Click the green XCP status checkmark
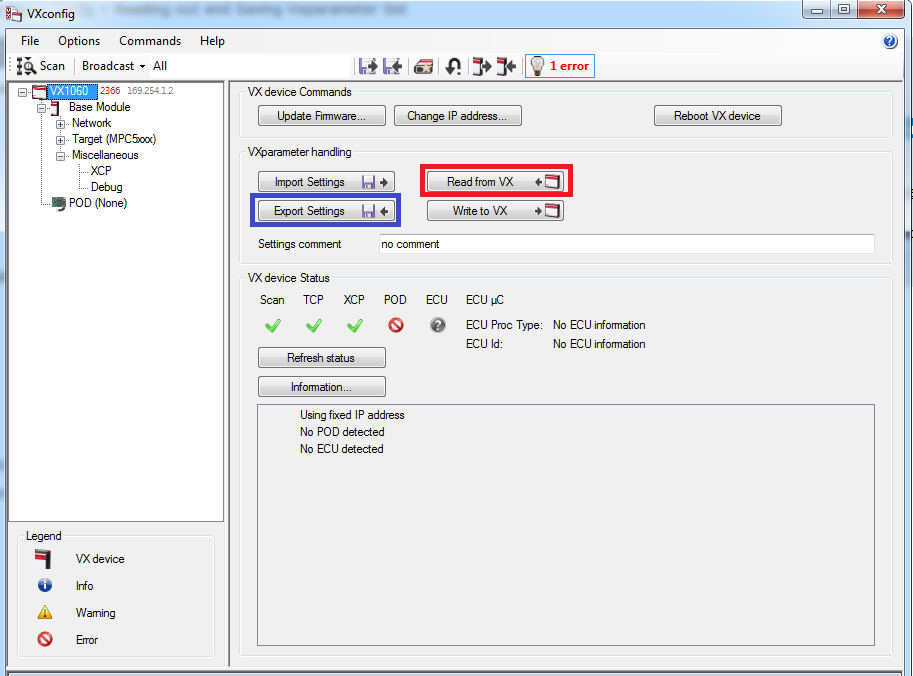The width and height of the screenshot is (913, 676). click(354, 325)
